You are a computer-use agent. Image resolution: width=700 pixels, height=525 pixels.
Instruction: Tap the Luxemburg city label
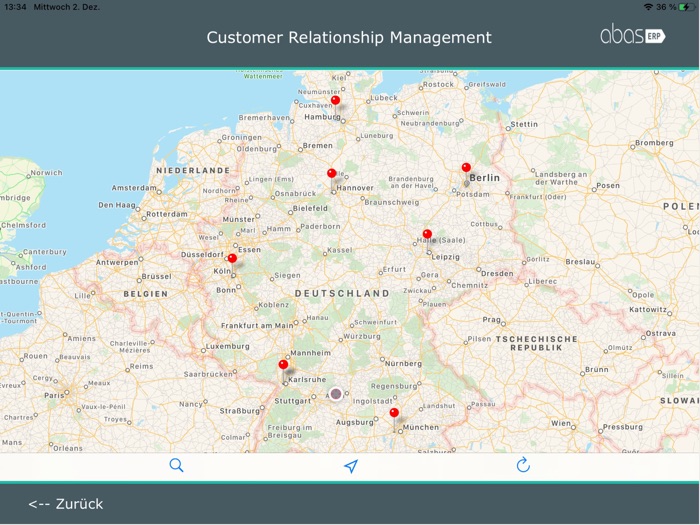point(228,346)
